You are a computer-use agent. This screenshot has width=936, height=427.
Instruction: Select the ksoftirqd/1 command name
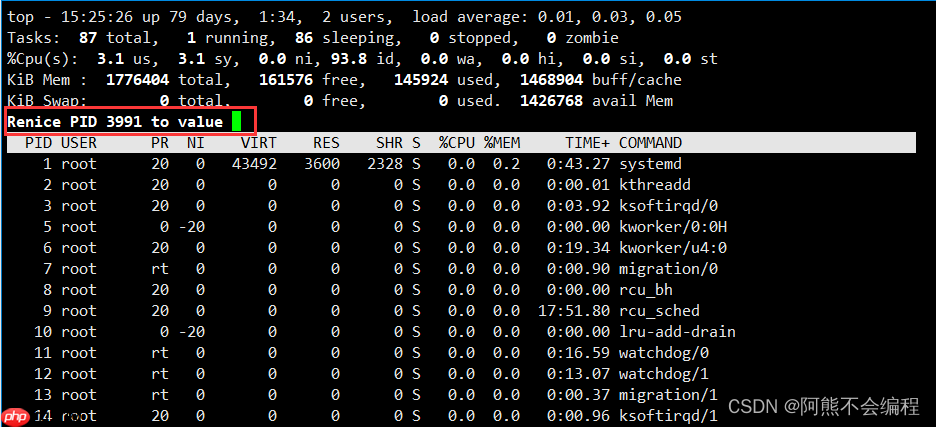coord(668,416)
